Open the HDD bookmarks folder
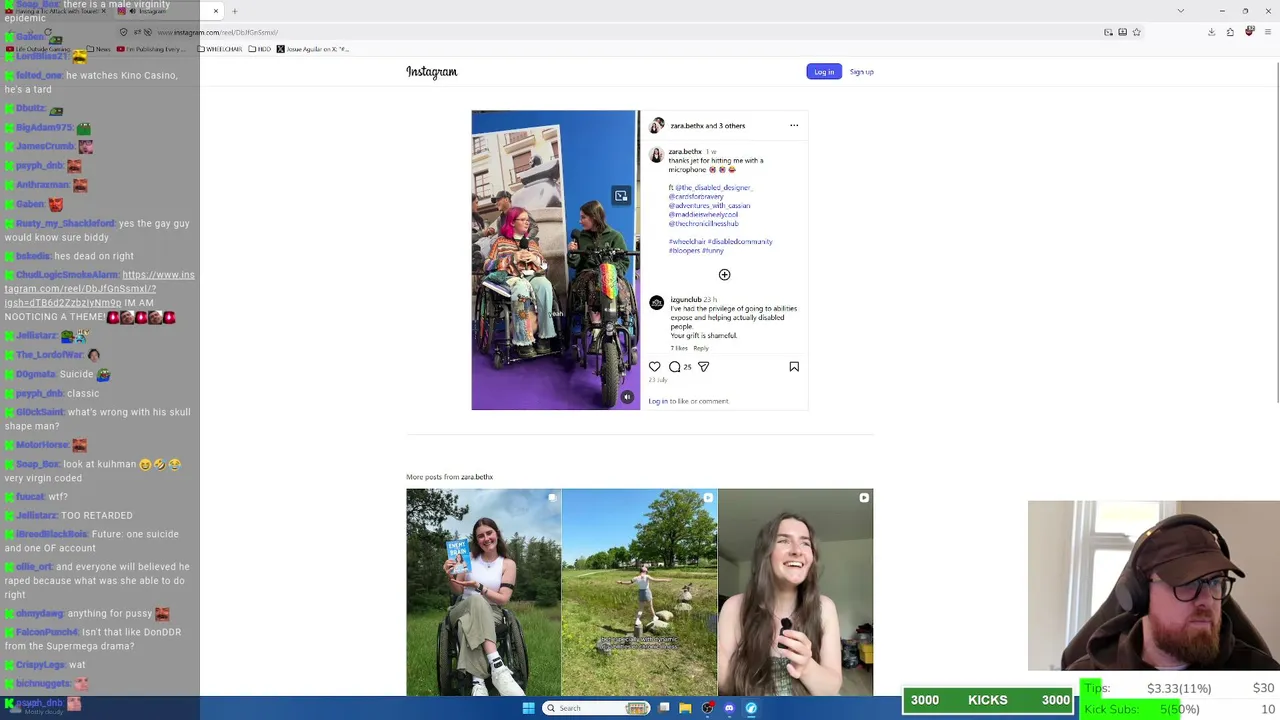 click(260, 49)
